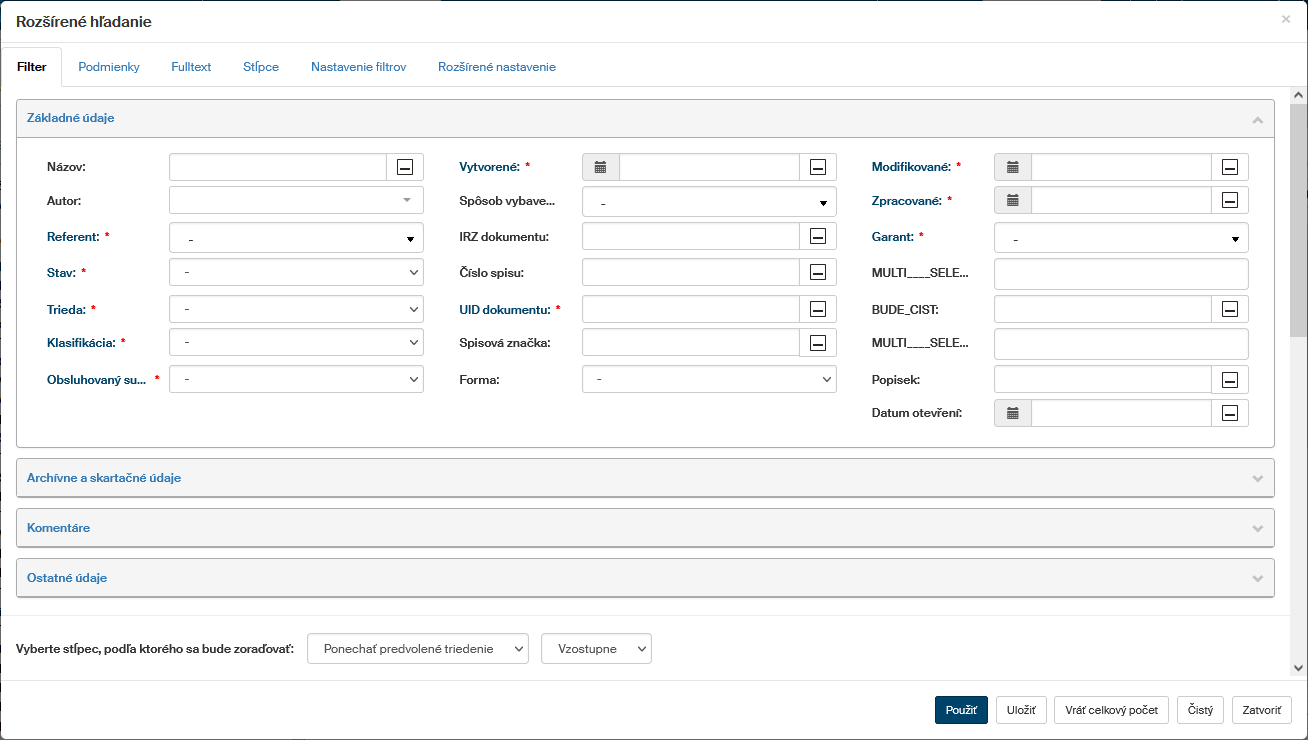This screenshot has height=740, width=1308.
Task: Expand the Komentáre section
Action: click(645, 528)
